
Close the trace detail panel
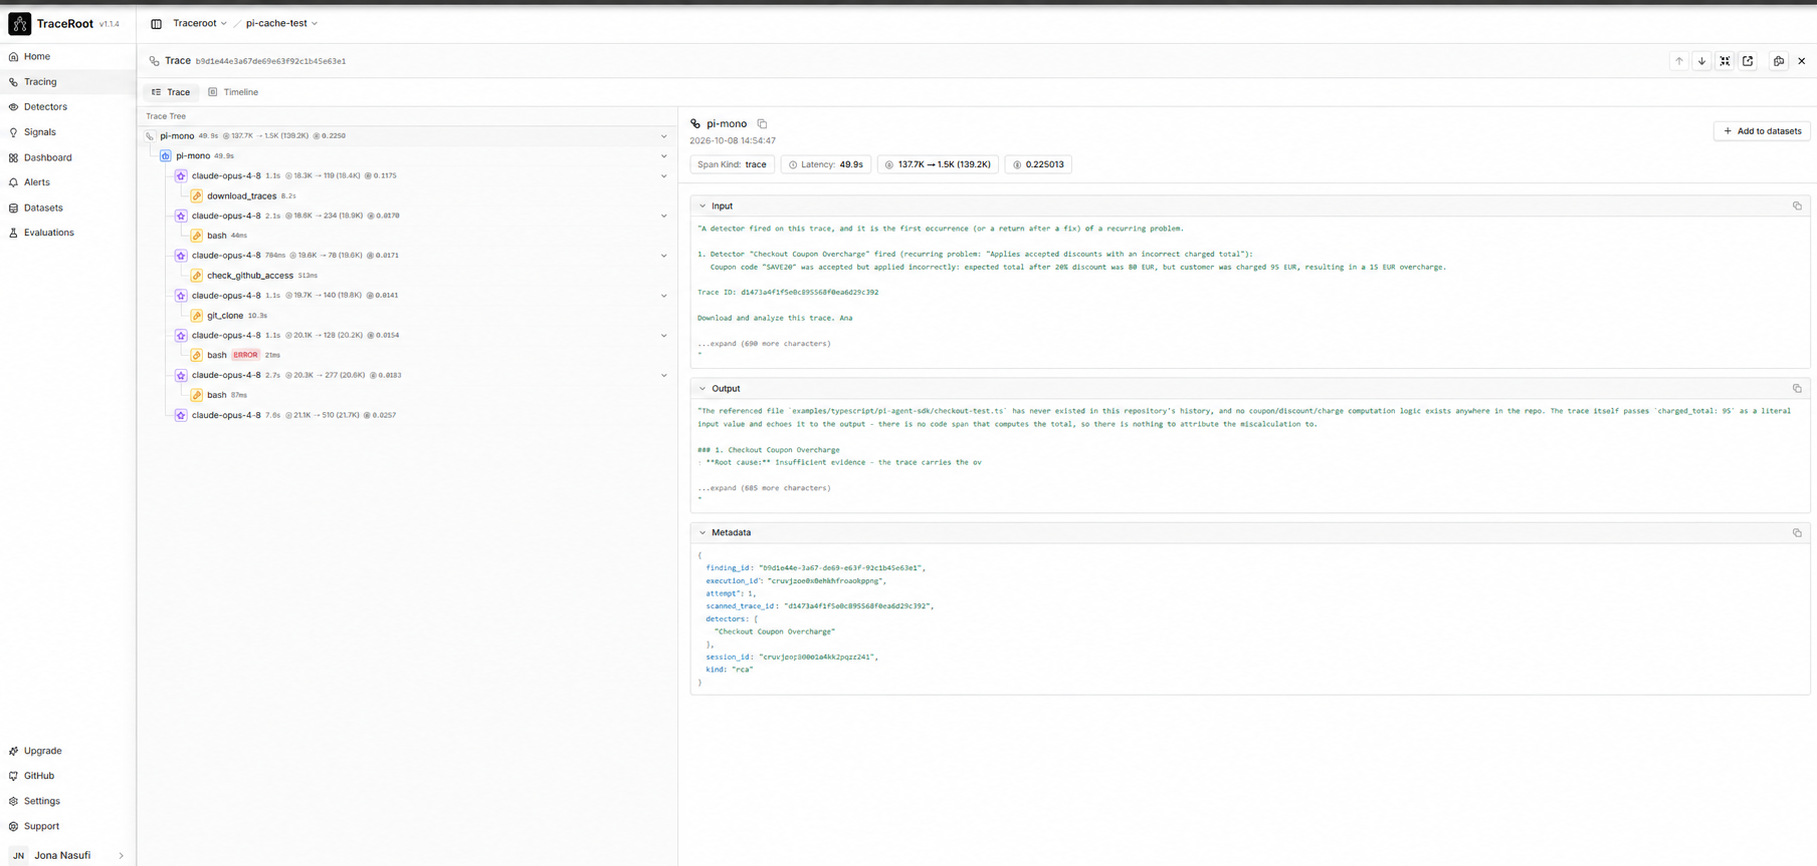pos(1802,61)
